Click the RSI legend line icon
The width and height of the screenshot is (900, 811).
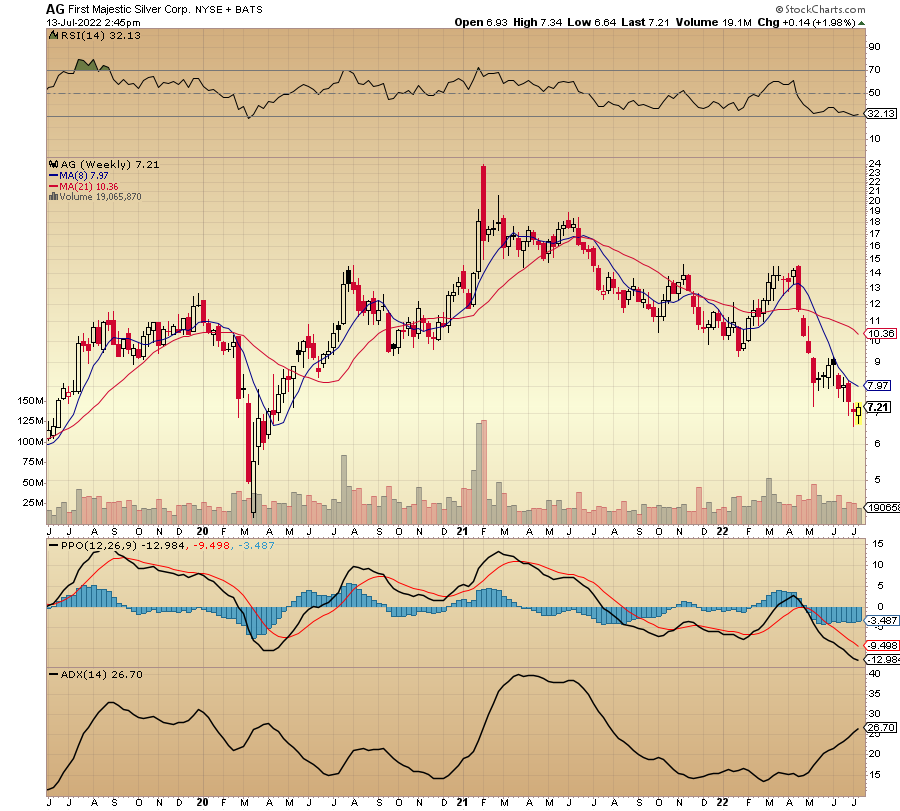(53, 36)
